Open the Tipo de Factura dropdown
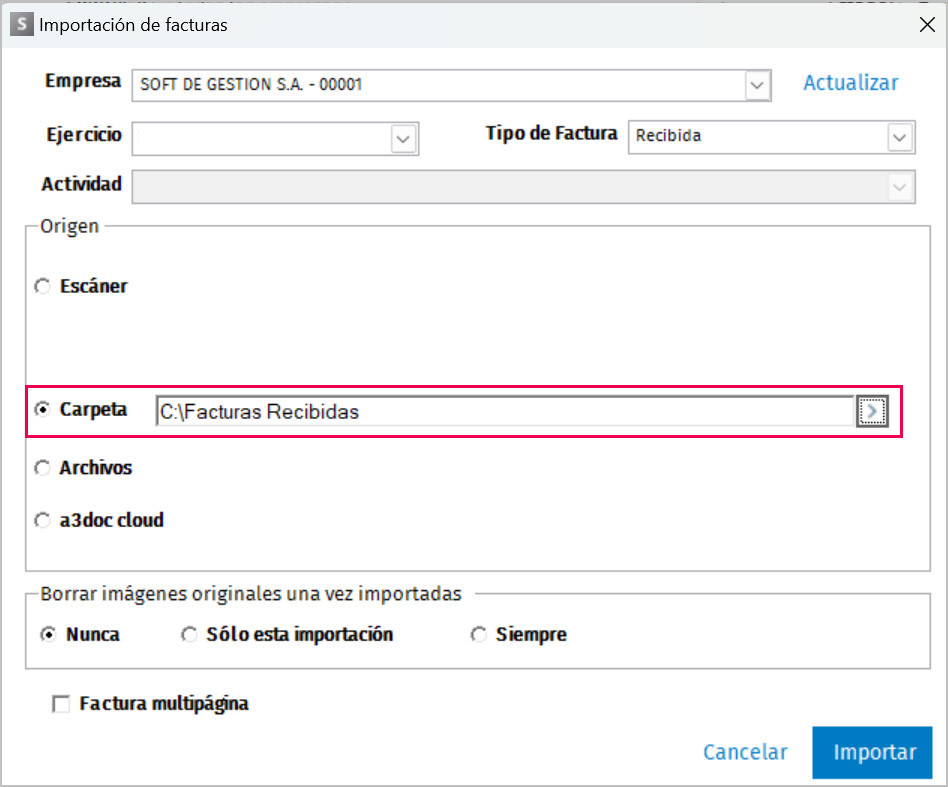The width and height of the screenshot is (948, 787). click(900, 137)
